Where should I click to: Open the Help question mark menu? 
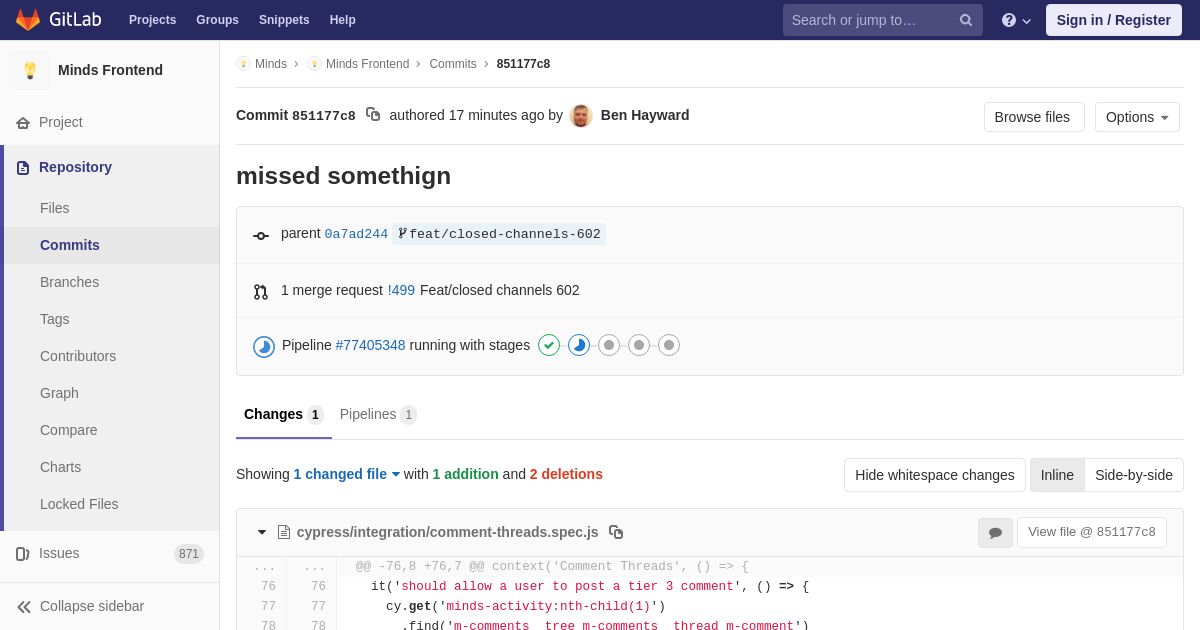[1016, 20]
